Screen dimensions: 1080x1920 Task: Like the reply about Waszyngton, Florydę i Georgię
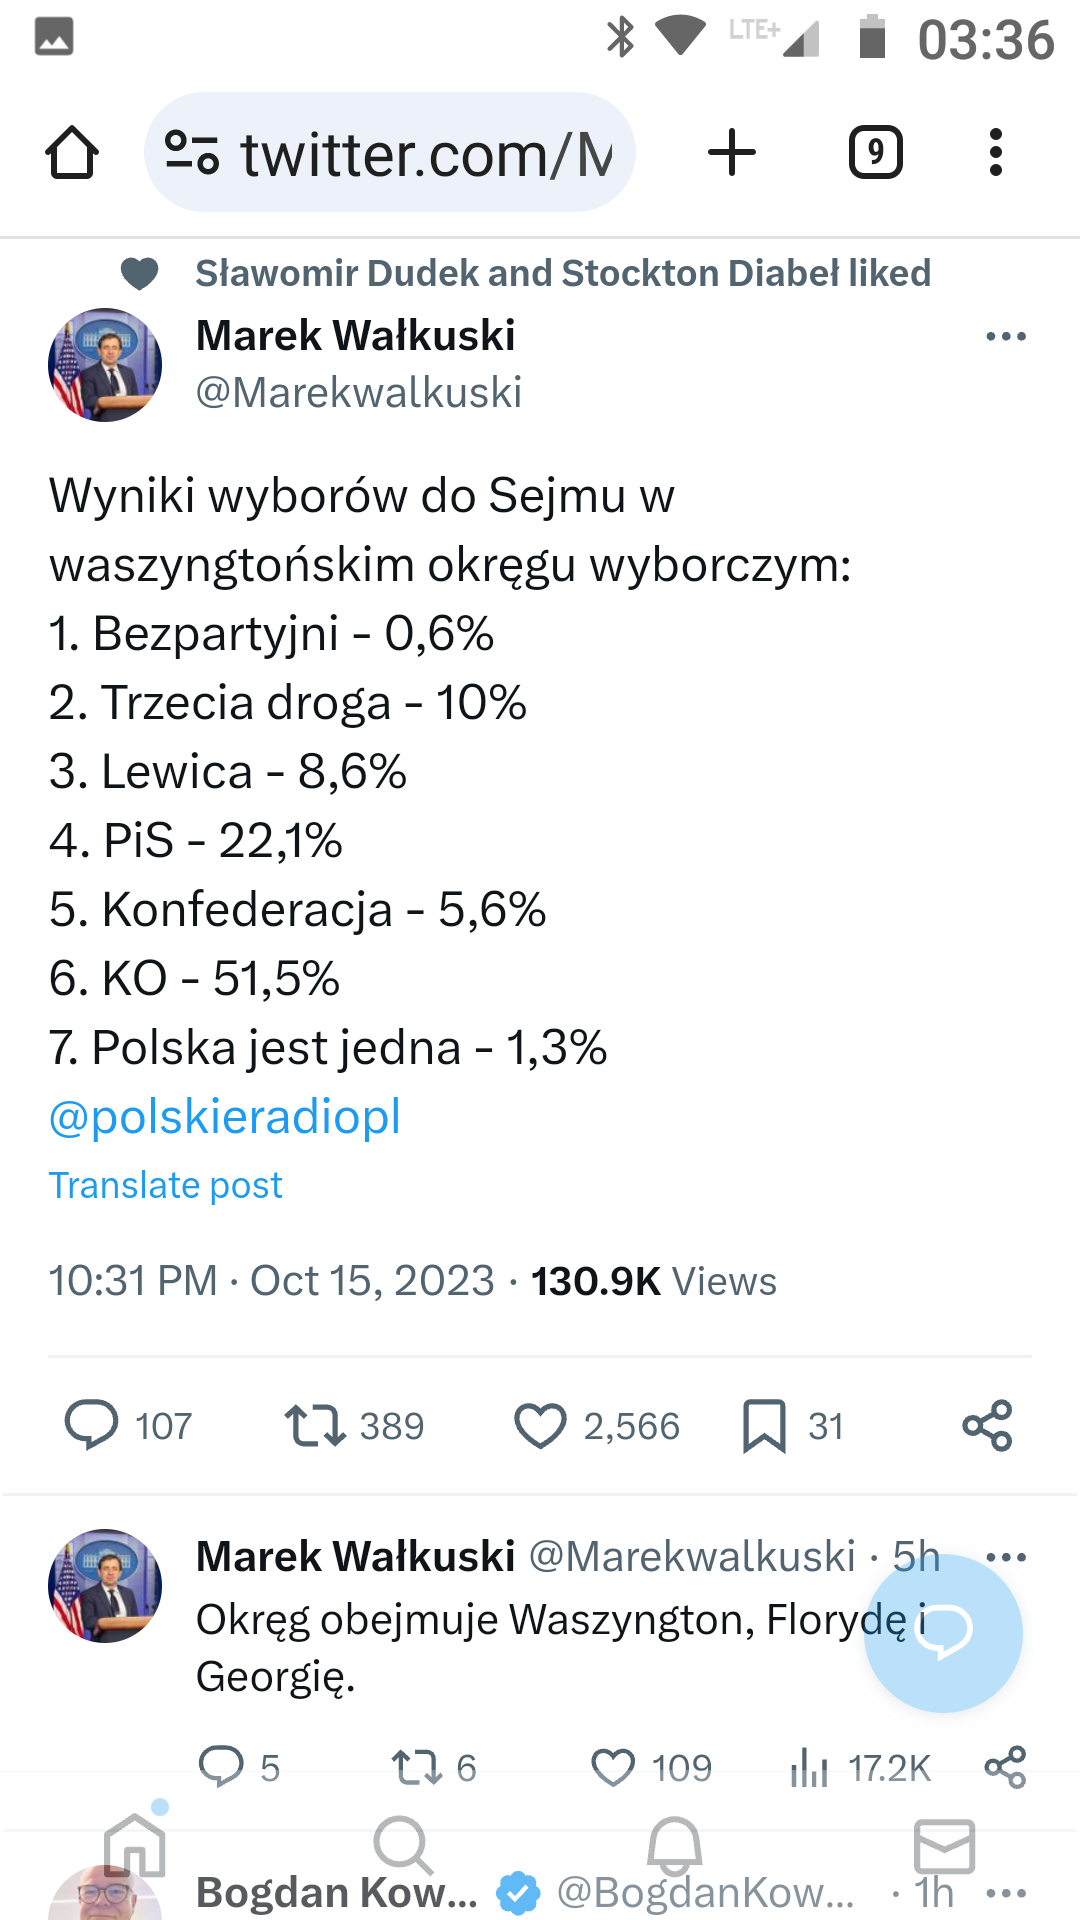pyautogui.click(x=613, y=1767)
